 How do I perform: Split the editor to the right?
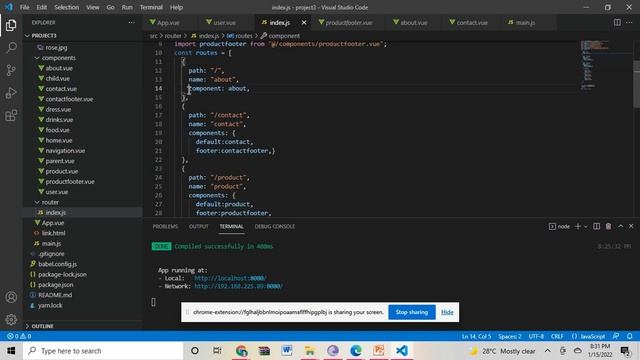(617, 22)
